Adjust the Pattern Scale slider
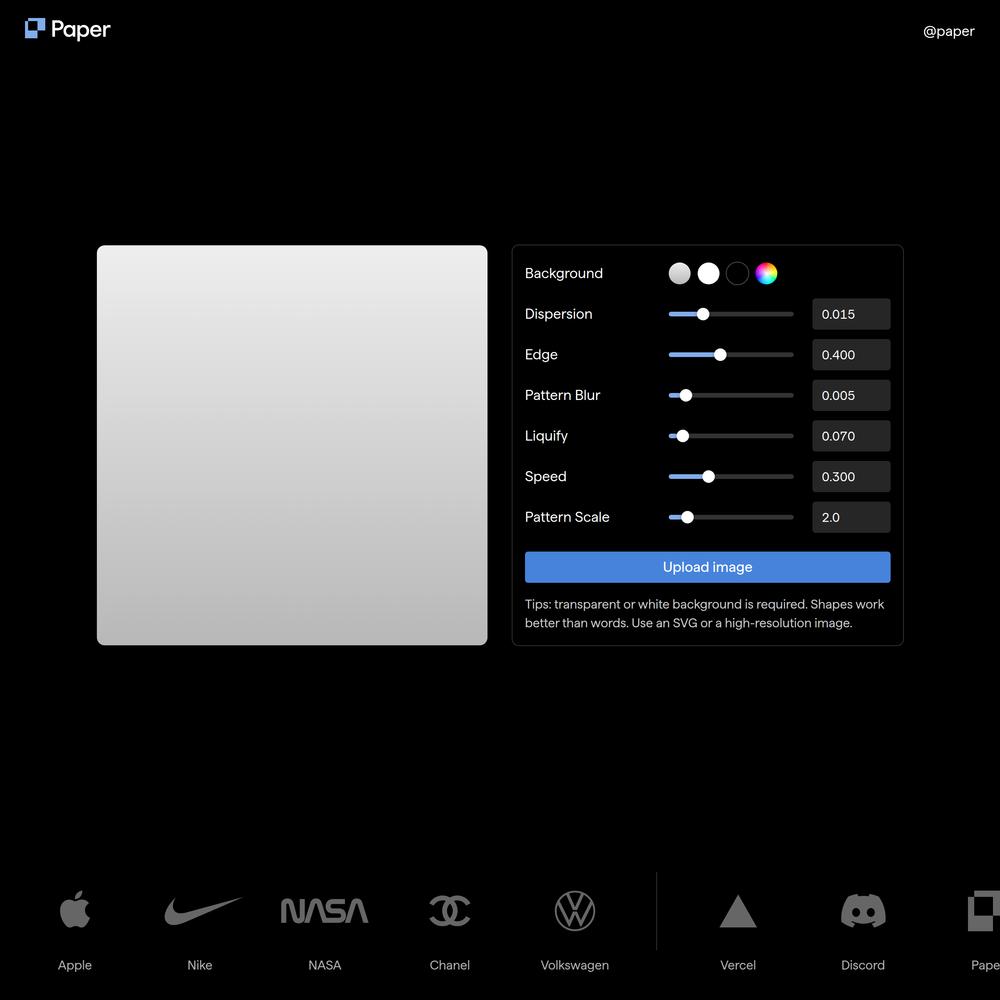Image resolution: width=1000 pixels, height=1000 pixels. tap(731, 517)
